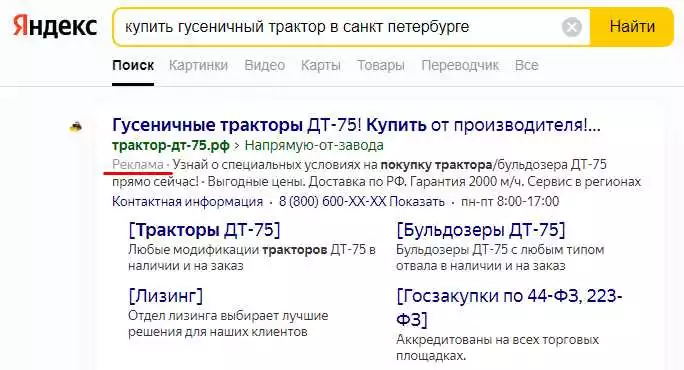Screen dimensions: 684x370
Task: Click the Любые модификации тракторов description text
Action: (x=252, y=257)
